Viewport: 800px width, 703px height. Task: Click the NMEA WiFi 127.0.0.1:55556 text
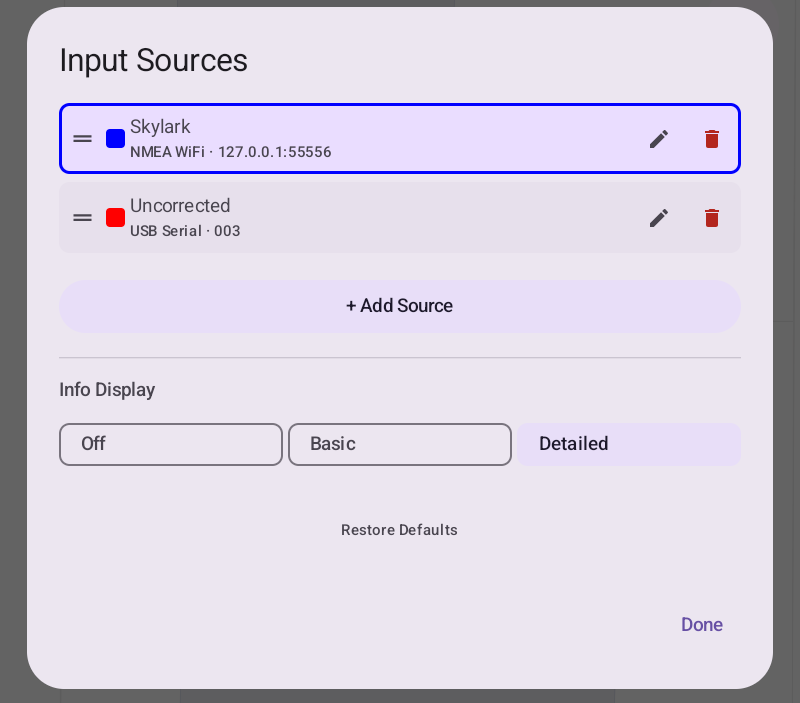click(x=231, y=152)
